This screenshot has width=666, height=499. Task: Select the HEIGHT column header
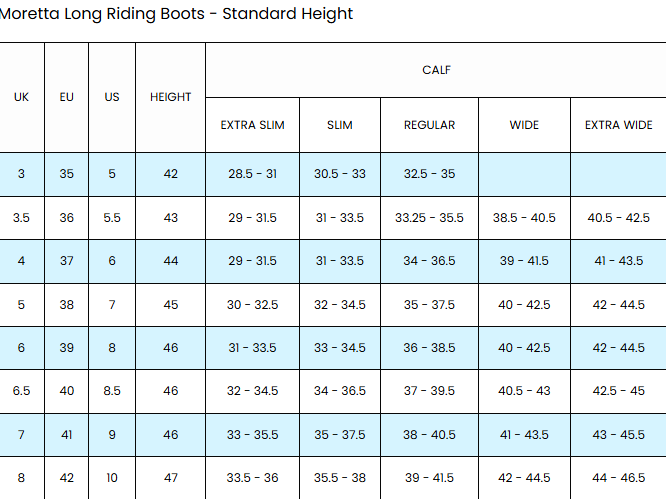click(x=170, y=97)
